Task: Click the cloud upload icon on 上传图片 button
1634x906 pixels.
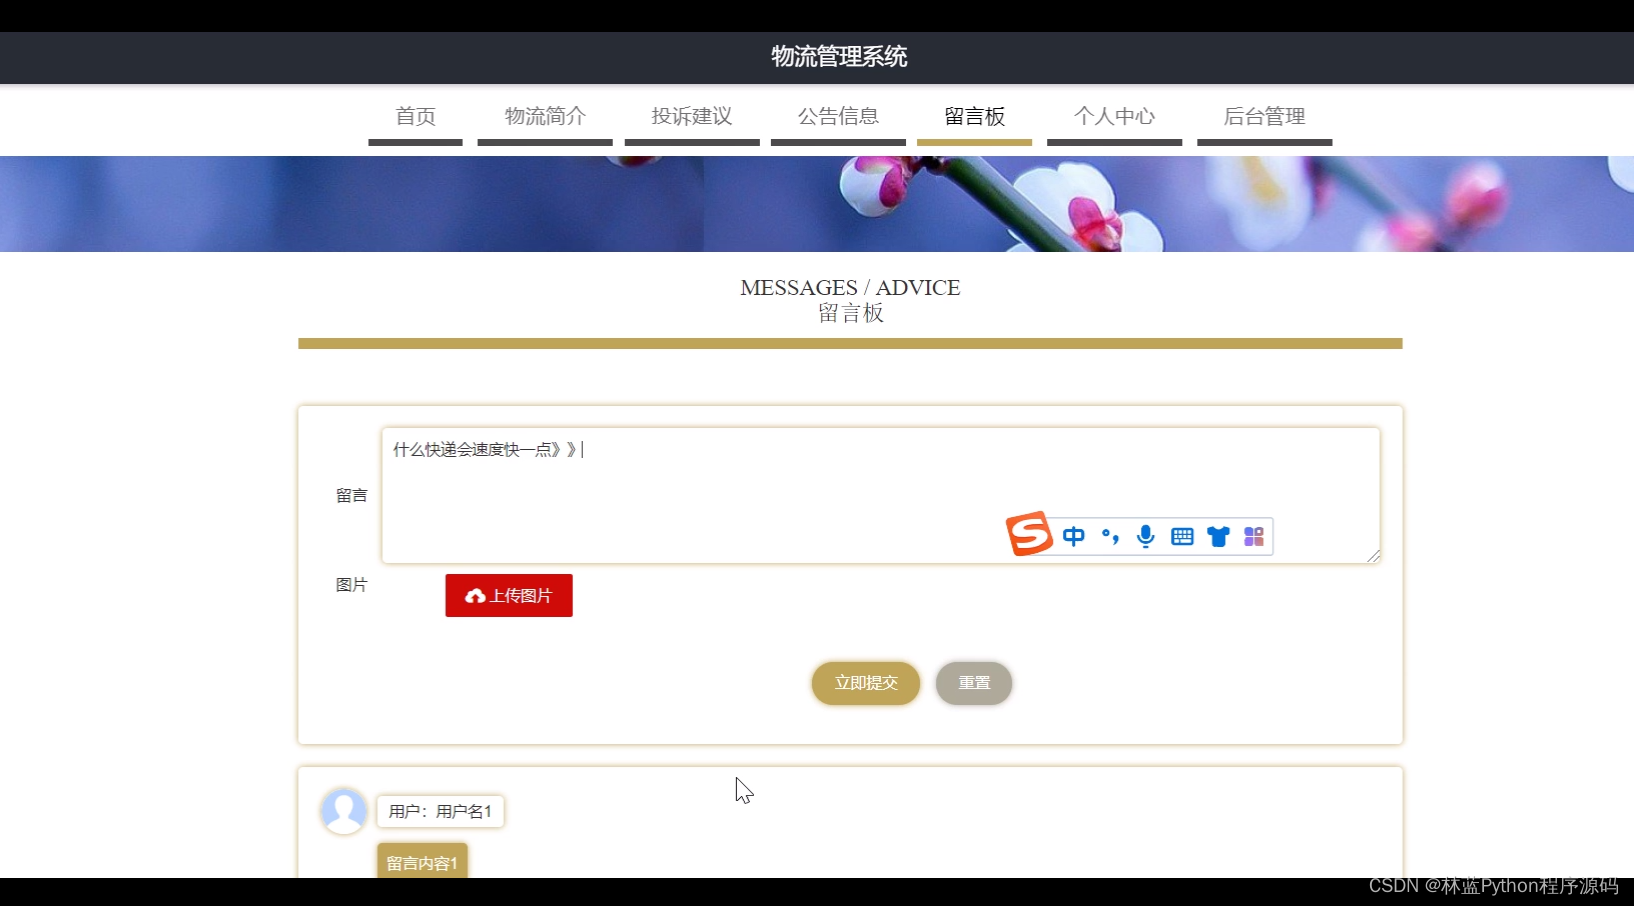Action: coord(474,595)
